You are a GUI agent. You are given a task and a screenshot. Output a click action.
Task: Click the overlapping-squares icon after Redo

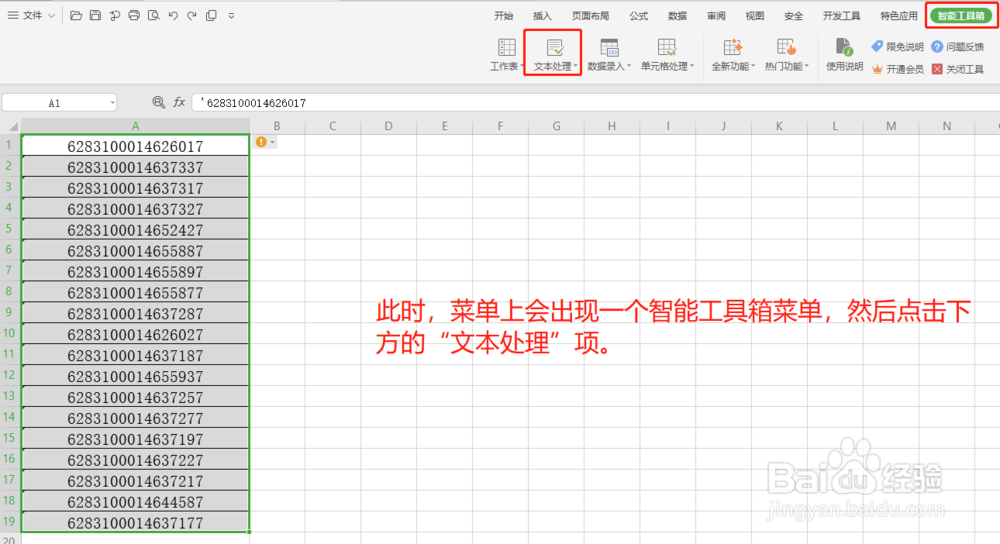pos(211,15)
